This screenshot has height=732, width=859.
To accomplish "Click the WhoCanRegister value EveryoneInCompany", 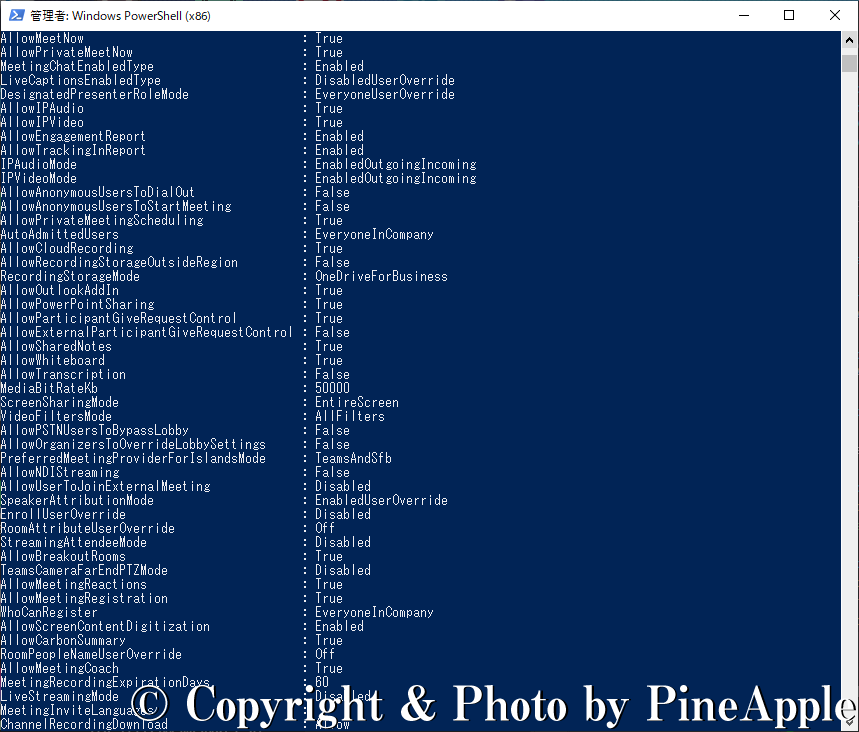I will pyautogui.click(x=374, y=612).
